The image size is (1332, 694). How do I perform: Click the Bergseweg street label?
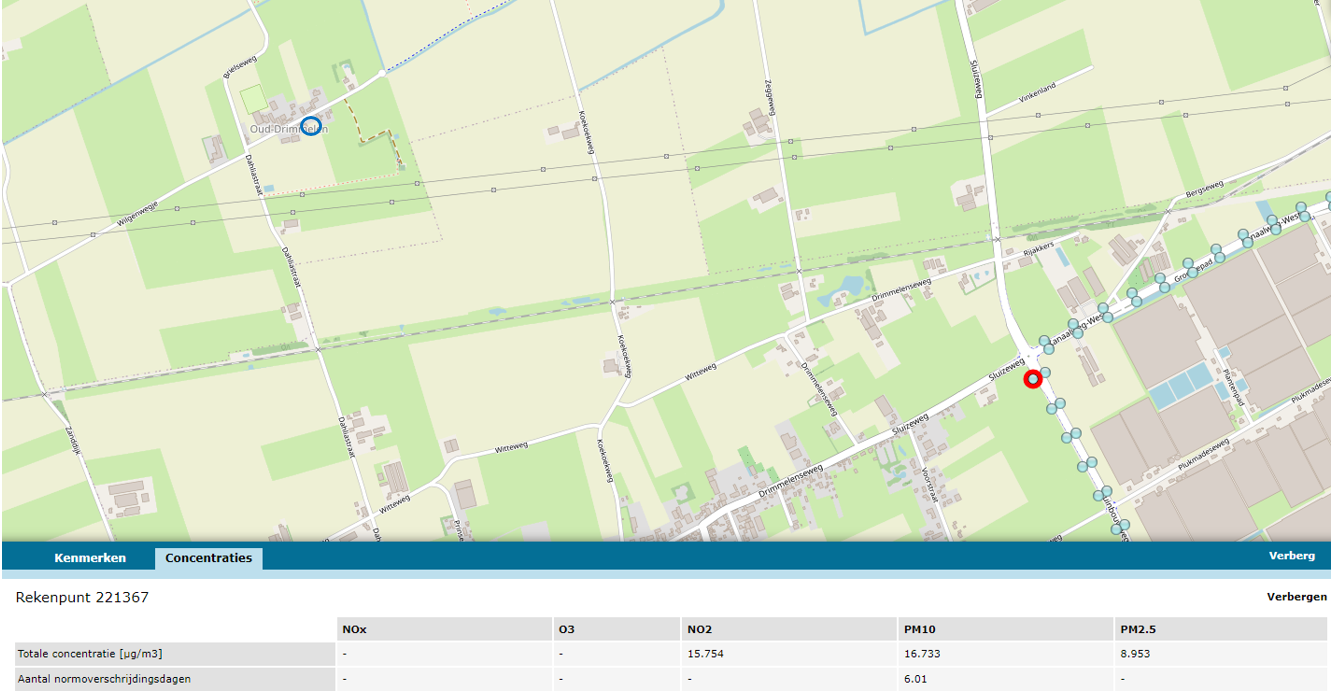pos(1204,188)
